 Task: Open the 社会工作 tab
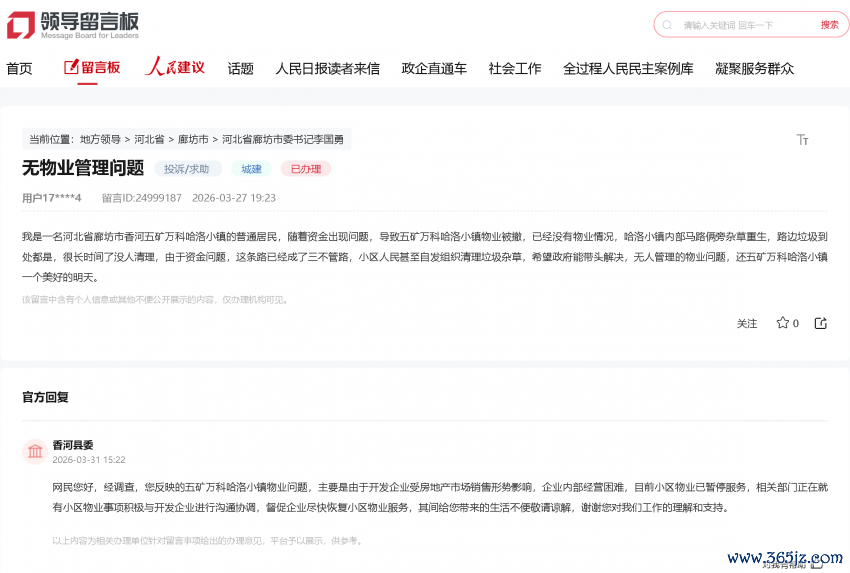coord(514,68)
